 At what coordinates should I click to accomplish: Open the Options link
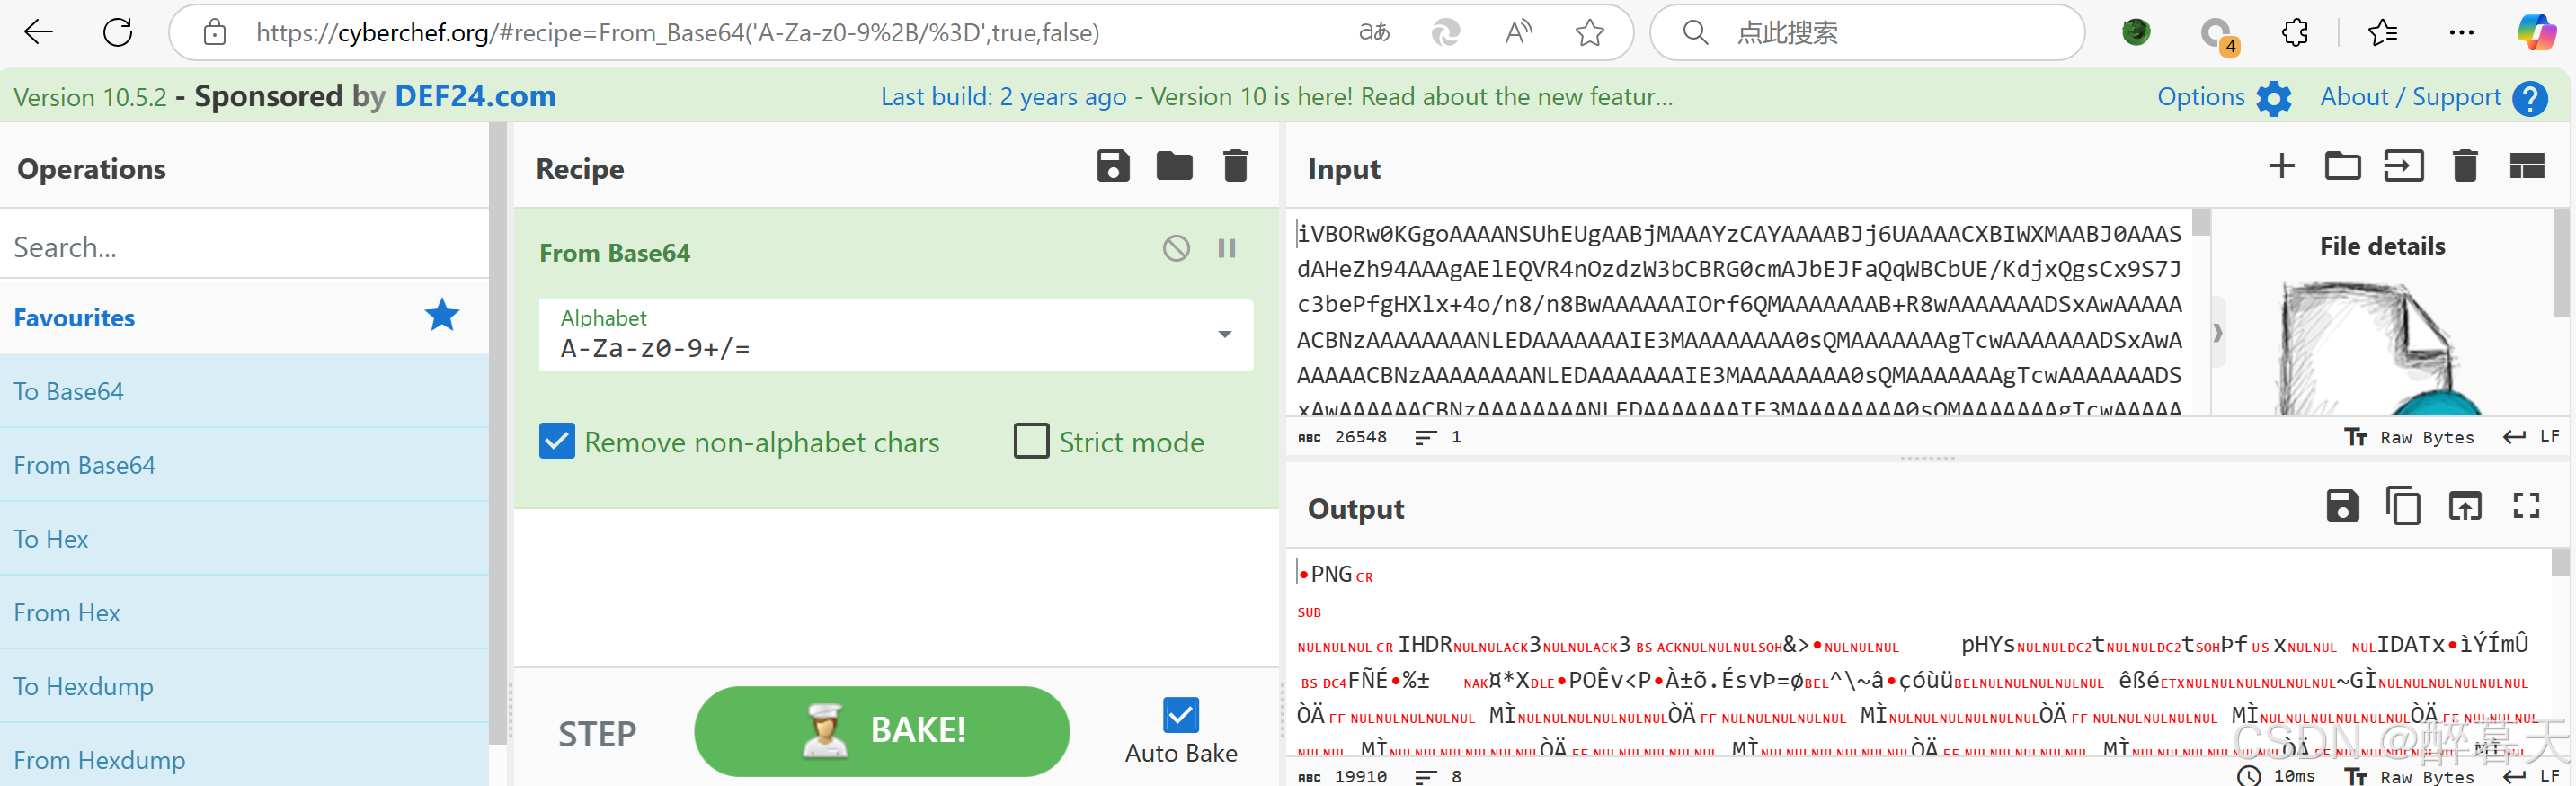pos(2200,97)
